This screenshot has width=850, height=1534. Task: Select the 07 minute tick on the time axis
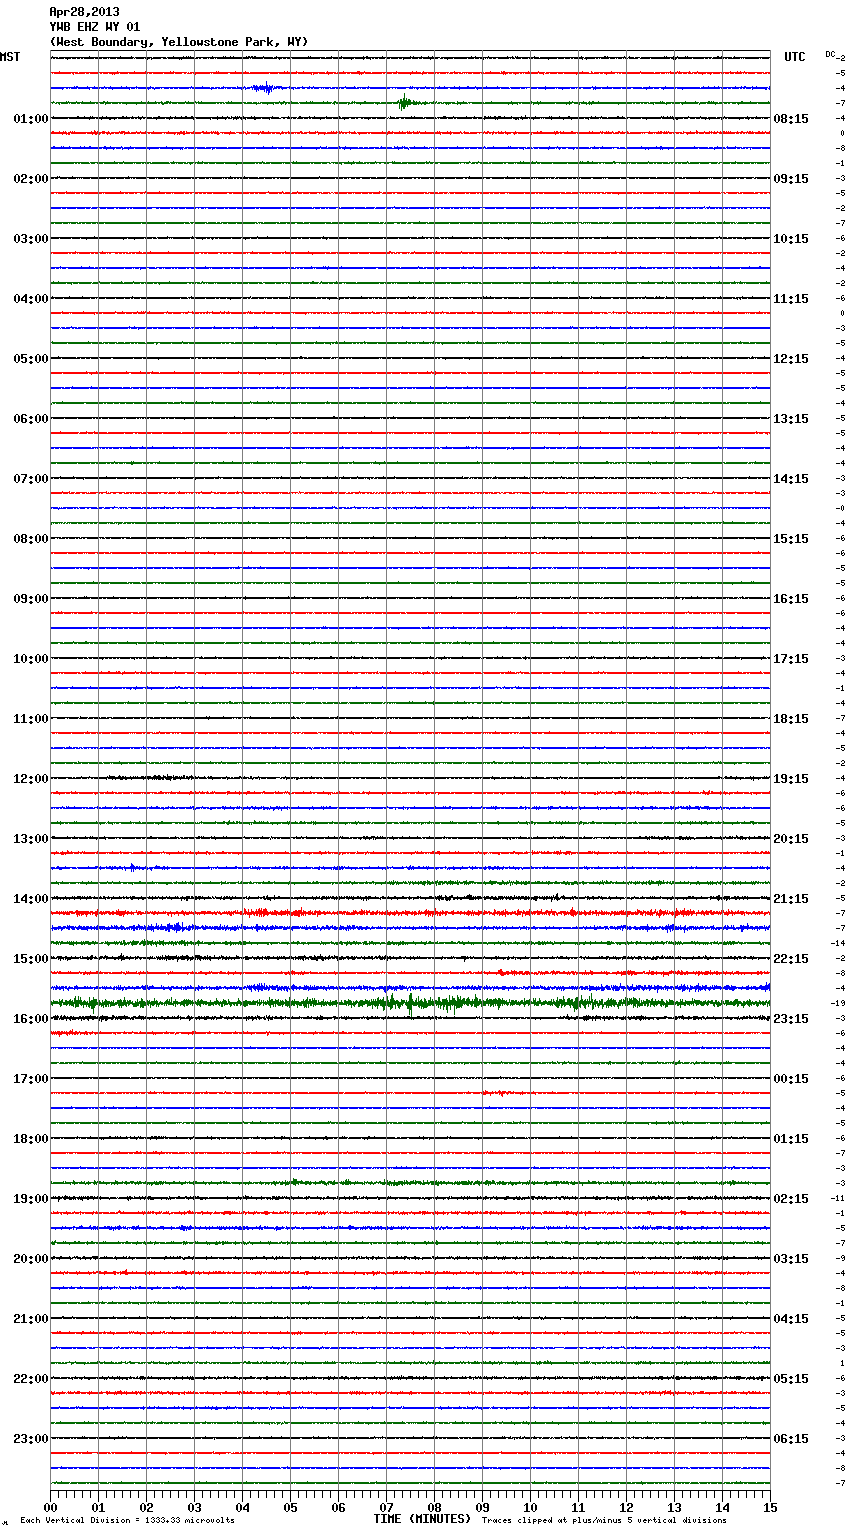(x=386, y=1507)
